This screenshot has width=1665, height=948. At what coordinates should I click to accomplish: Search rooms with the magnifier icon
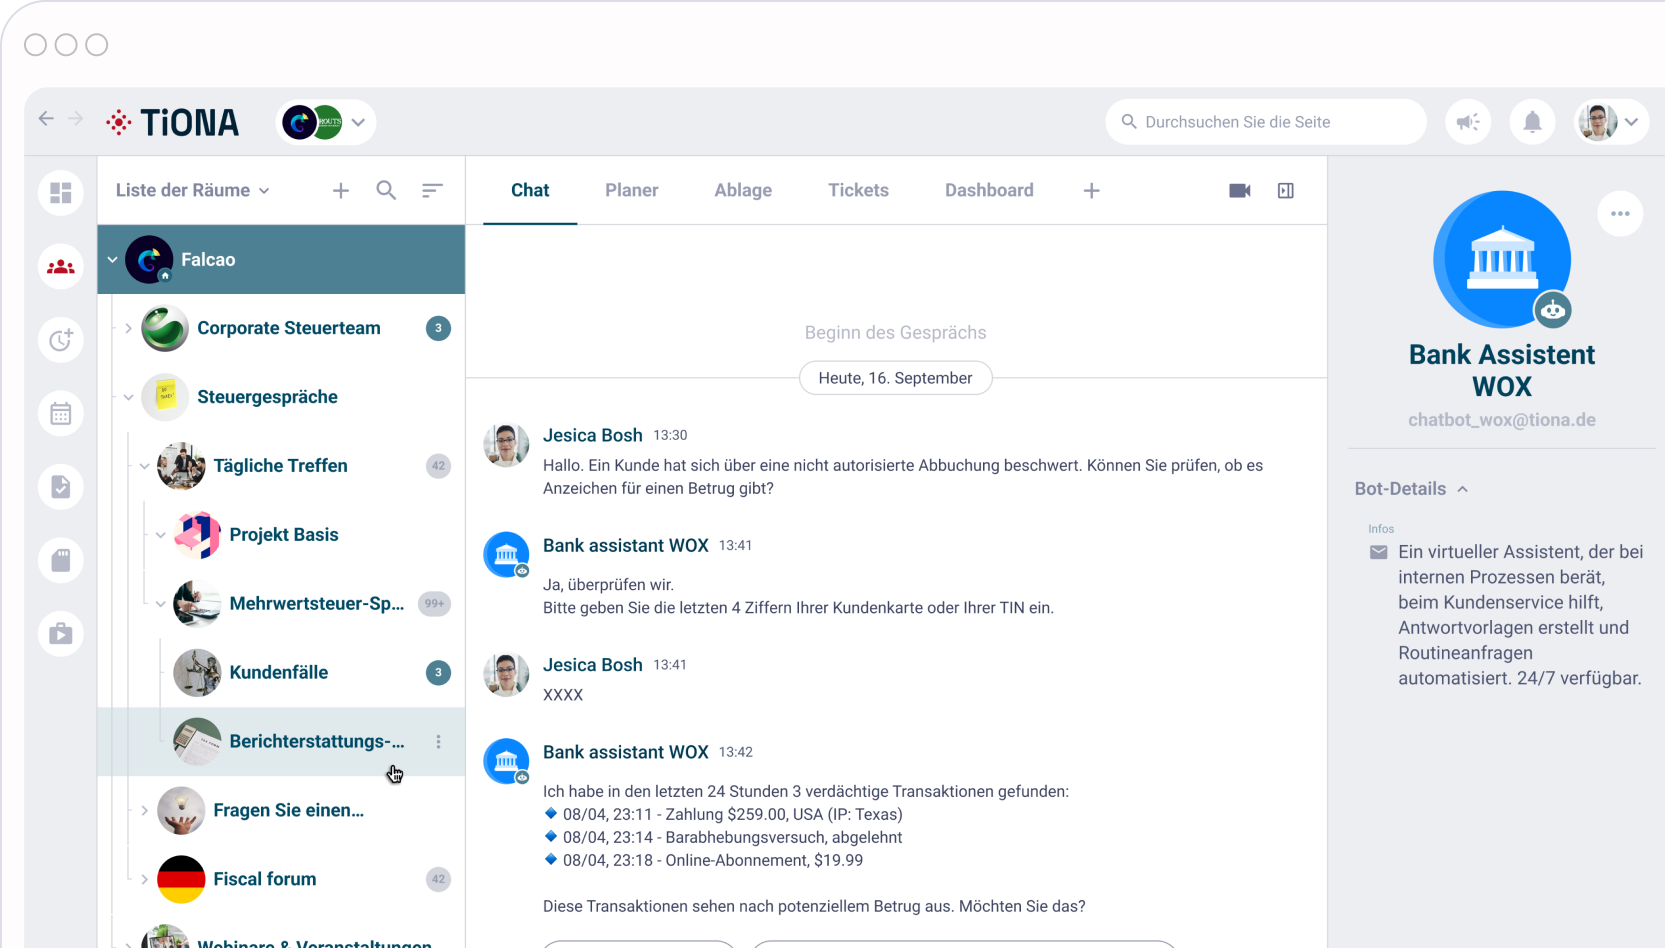pos(386,190)
